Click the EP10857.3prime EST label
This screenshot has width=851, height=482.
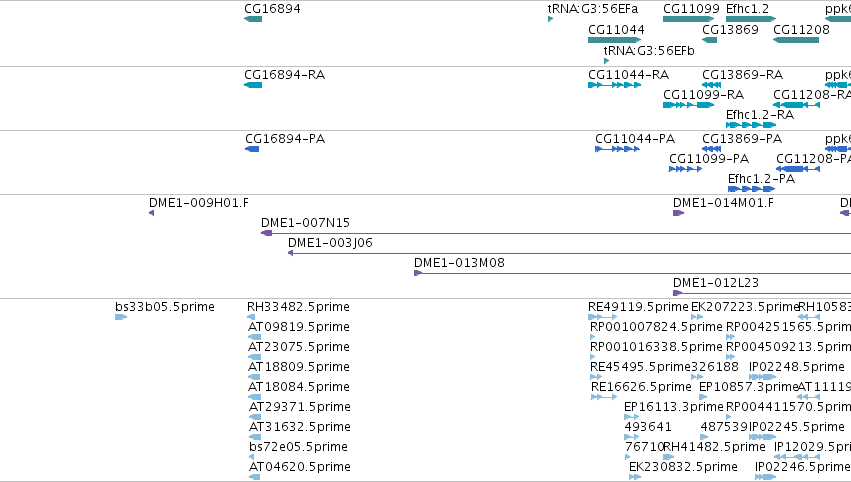click(748, 388)
